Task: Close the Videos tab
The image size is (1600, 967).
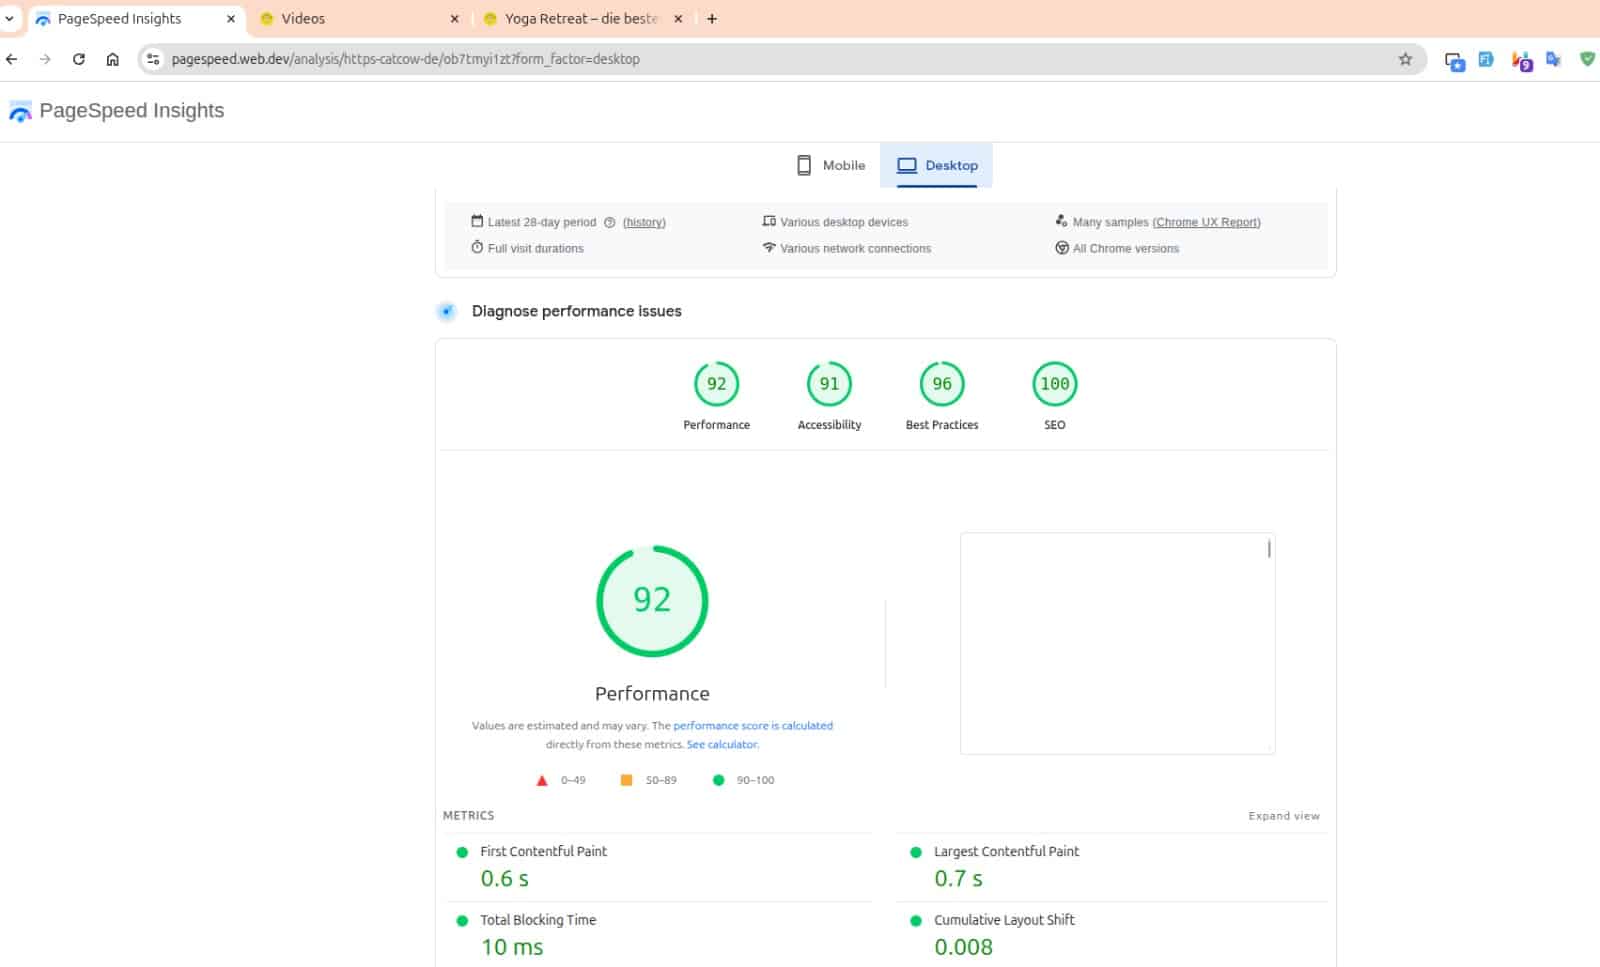Action: click(x=455, y=18)
